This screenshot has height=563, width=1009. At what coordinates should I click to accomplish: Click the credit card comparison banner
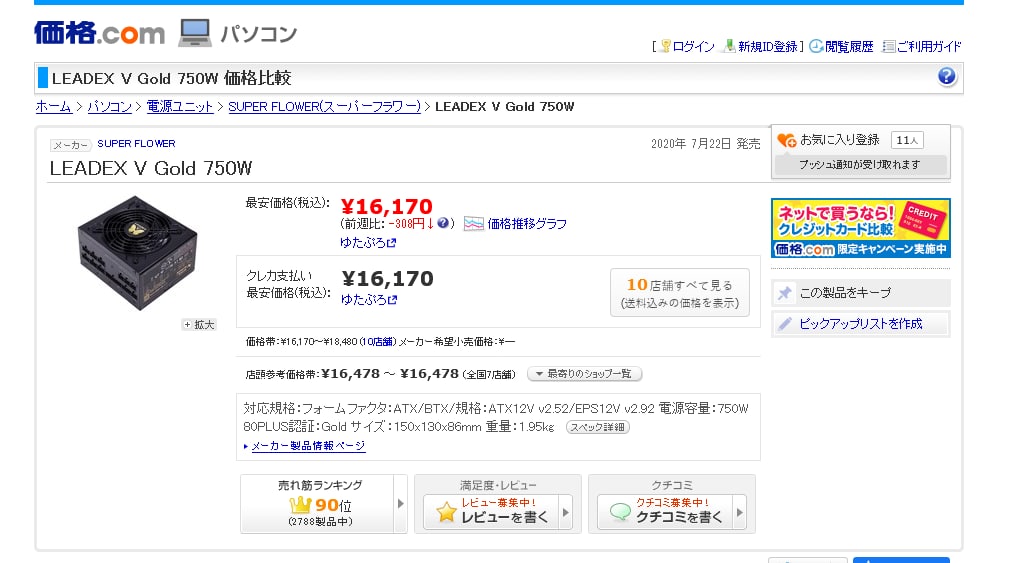(x=860, y=228)
